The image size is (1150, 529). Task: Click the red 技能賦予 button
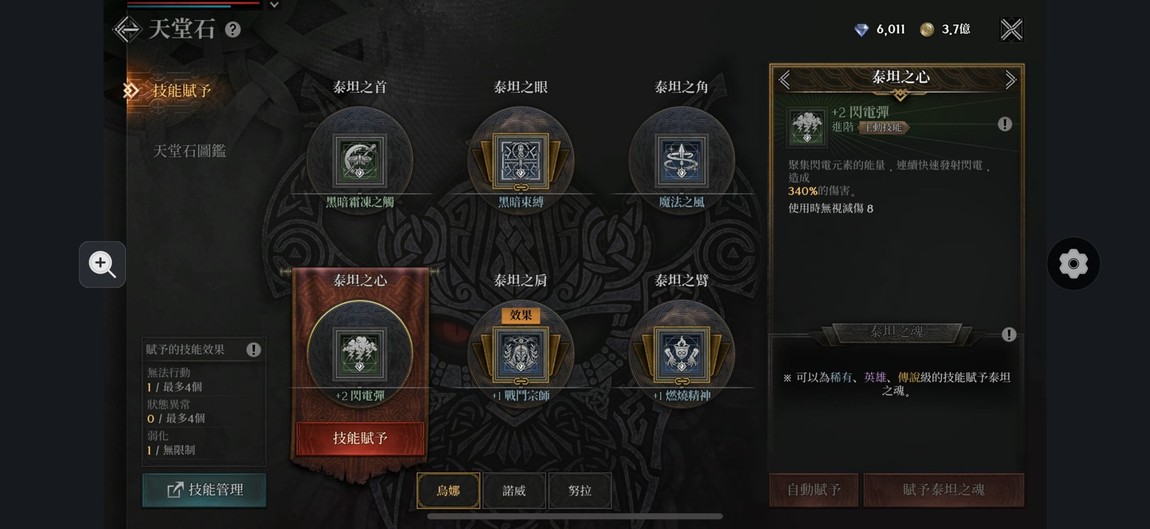point(360,439)
